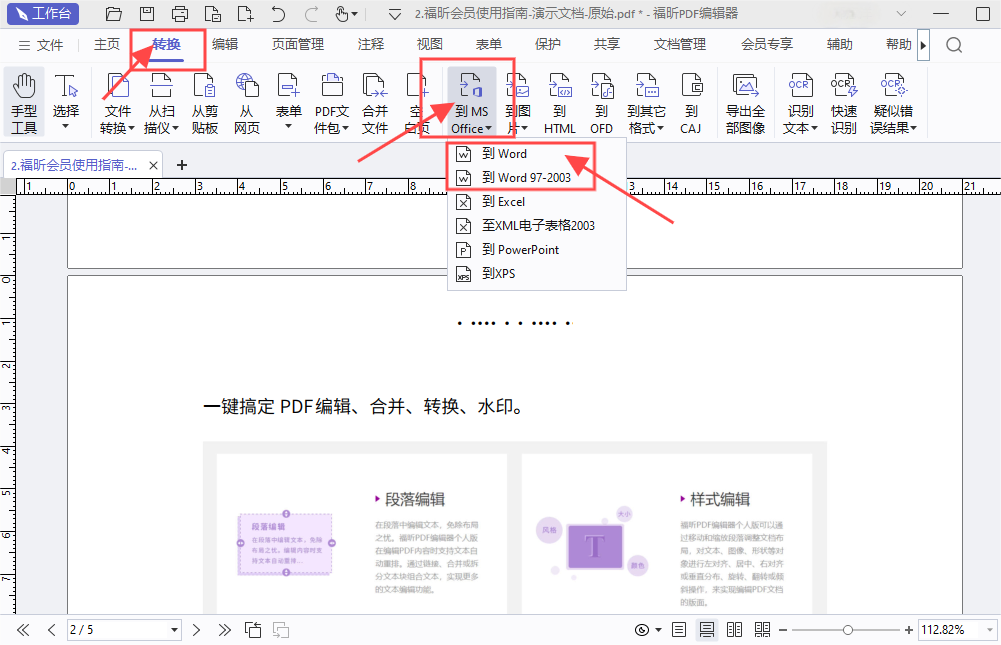
Task: Enable continuous page view mode
Action: pyautogui.click(x=707, y=630)
